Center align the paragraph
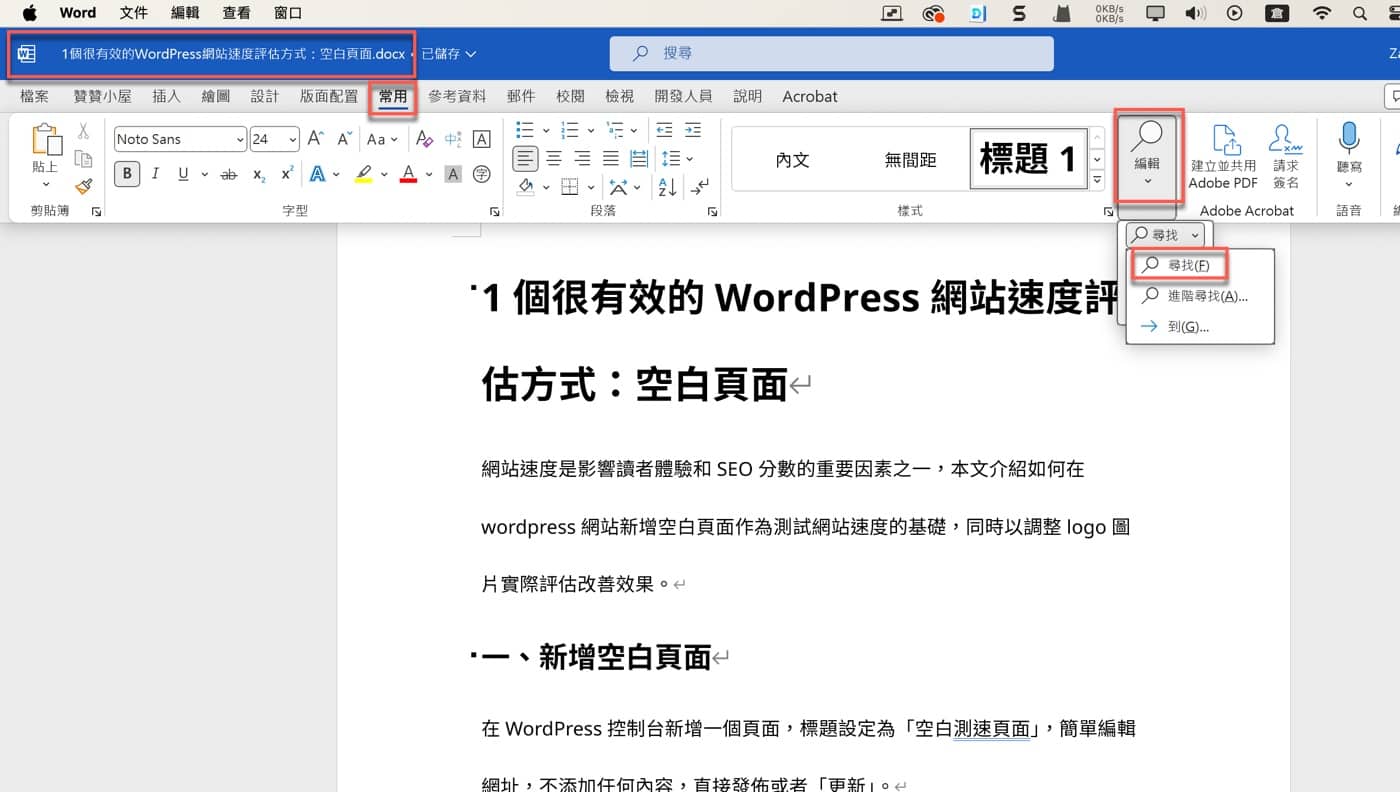Screen dimensions: 1400x792 (554, 158)
